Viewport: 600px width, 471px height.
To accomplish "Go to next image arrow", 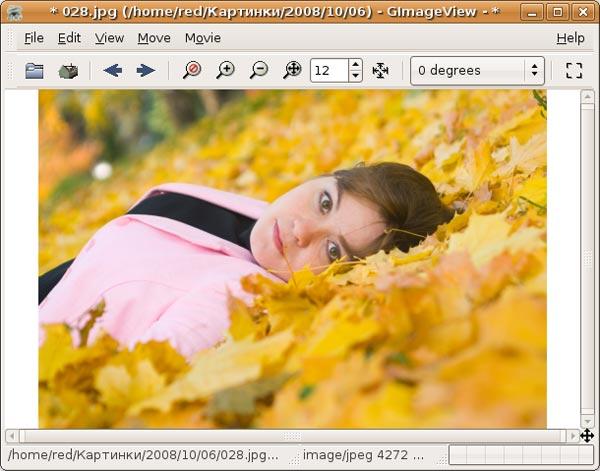I will (x=146, y=70).
